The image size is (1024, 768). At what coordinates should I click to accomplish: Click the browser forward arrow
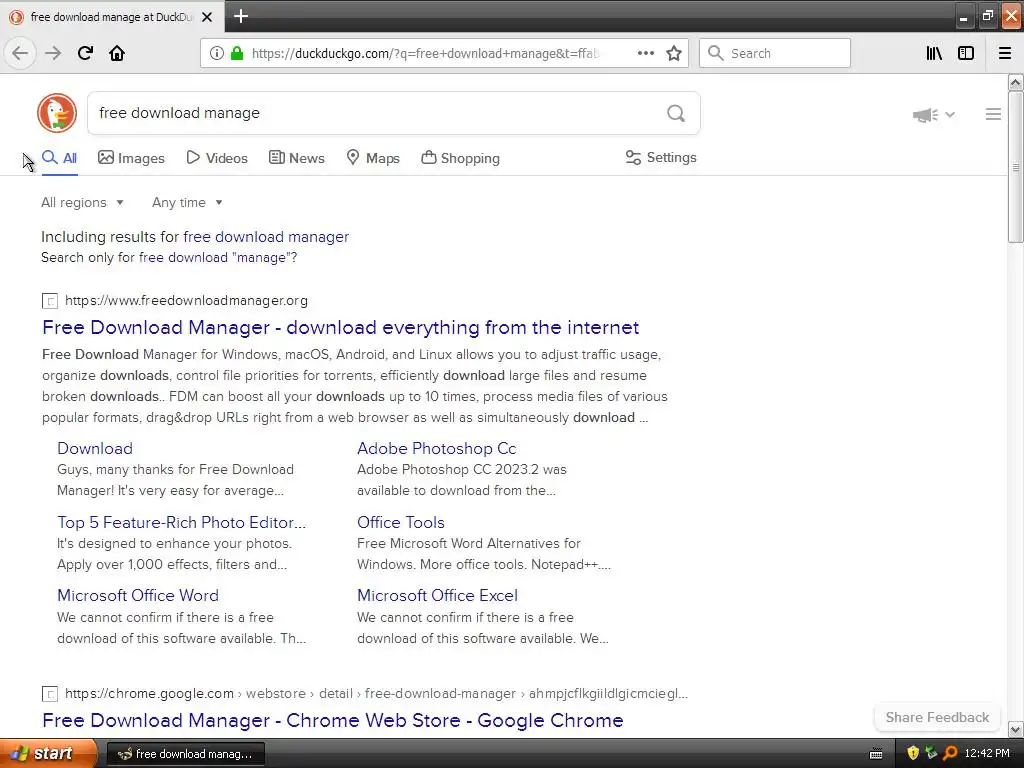[x=53, y=53]
